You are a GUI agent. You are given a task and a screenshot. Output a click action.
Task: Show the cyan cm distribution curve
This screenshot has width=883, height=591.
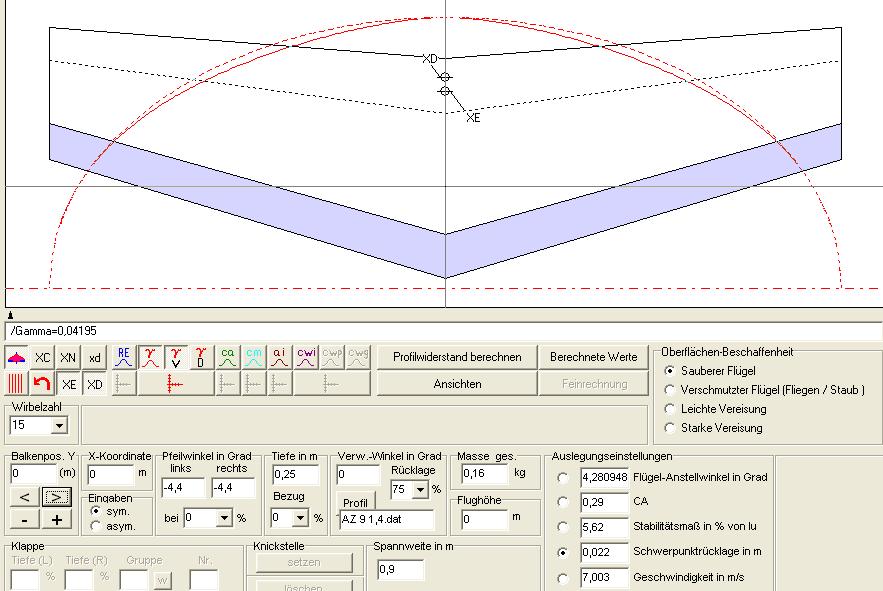click(x=254, y=357)
